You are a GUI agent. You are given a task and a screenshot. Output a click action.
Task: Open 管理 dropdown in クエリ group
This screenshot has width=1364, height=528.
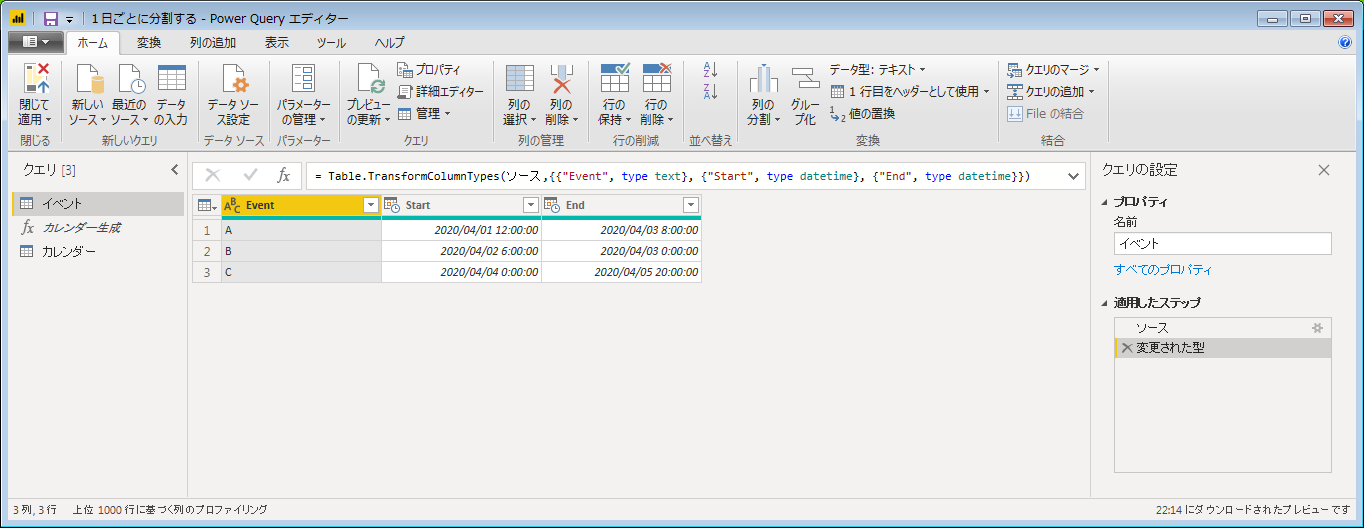[424, 113]
